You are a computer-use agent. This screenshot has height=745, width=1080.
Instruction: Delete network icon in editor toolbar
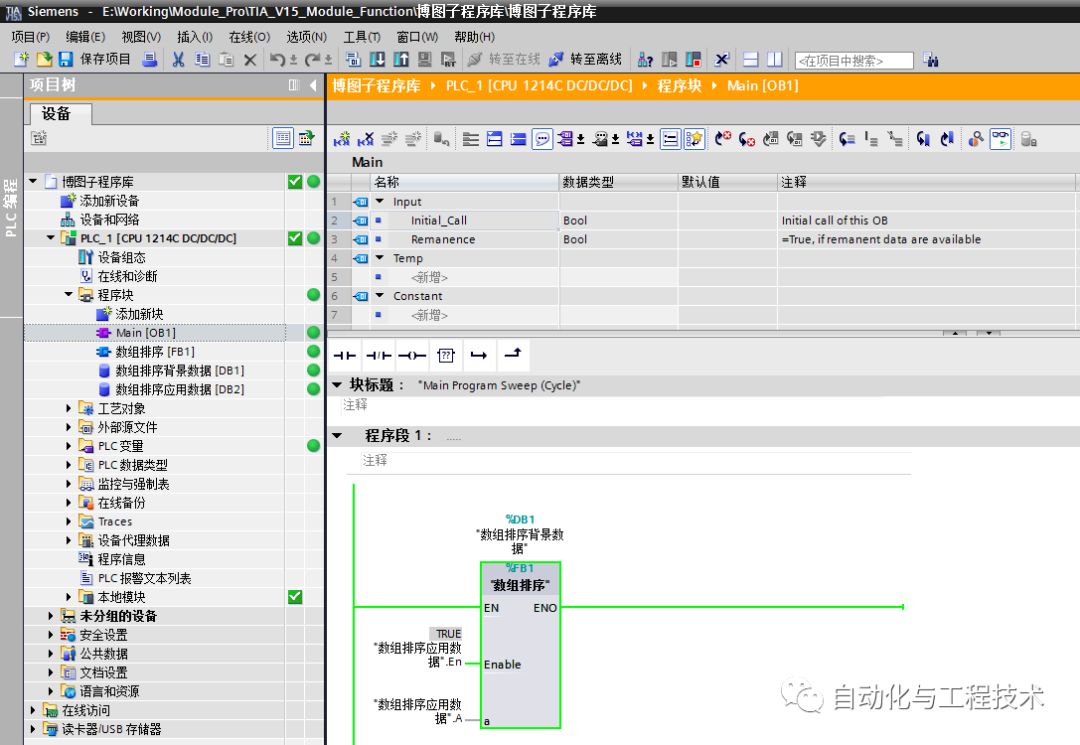click(x=365, y=139)
